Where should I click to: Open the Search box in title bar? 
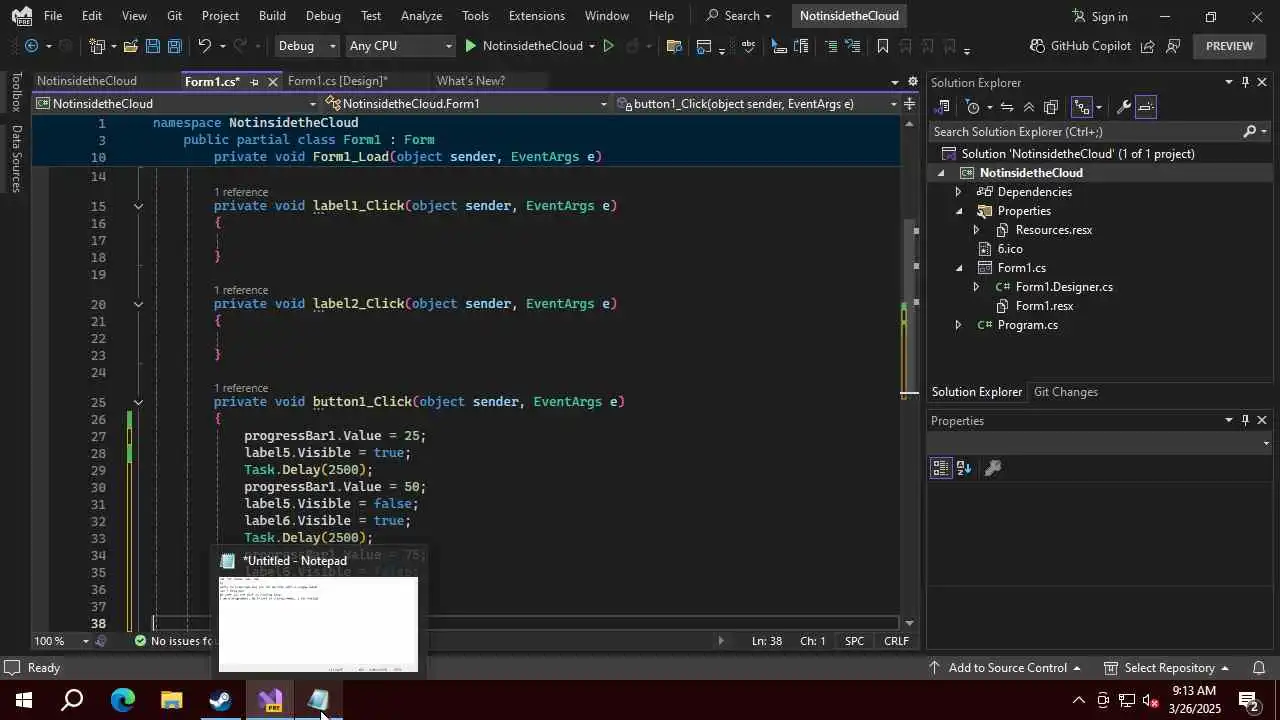739,16
